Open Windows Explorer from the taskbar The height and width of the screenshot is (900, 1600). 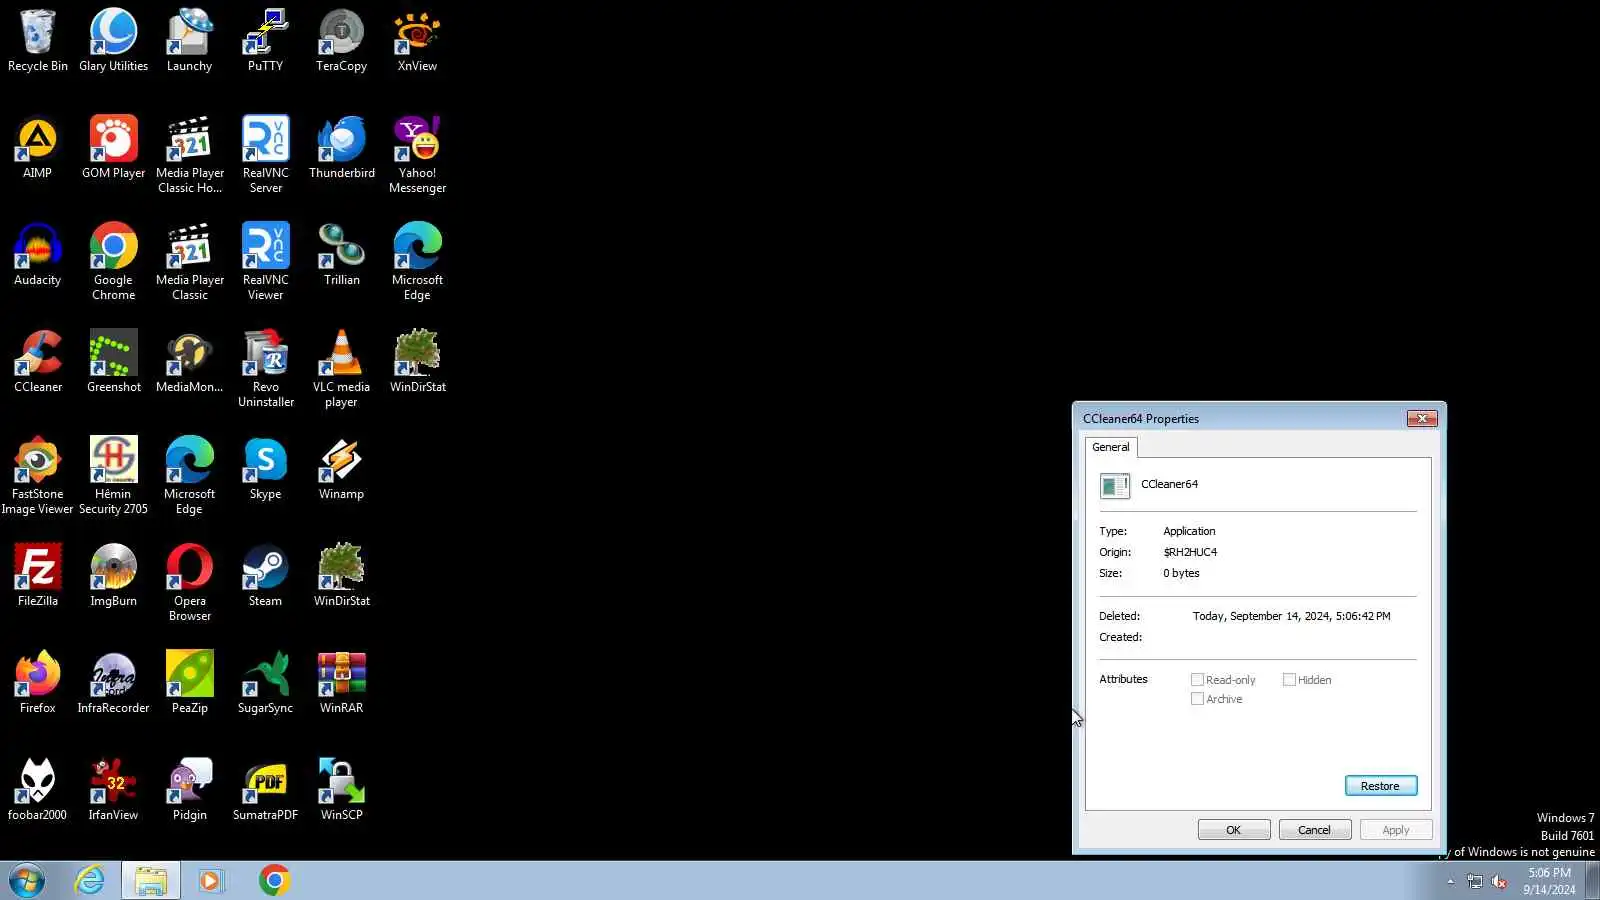tap(151, 881)
